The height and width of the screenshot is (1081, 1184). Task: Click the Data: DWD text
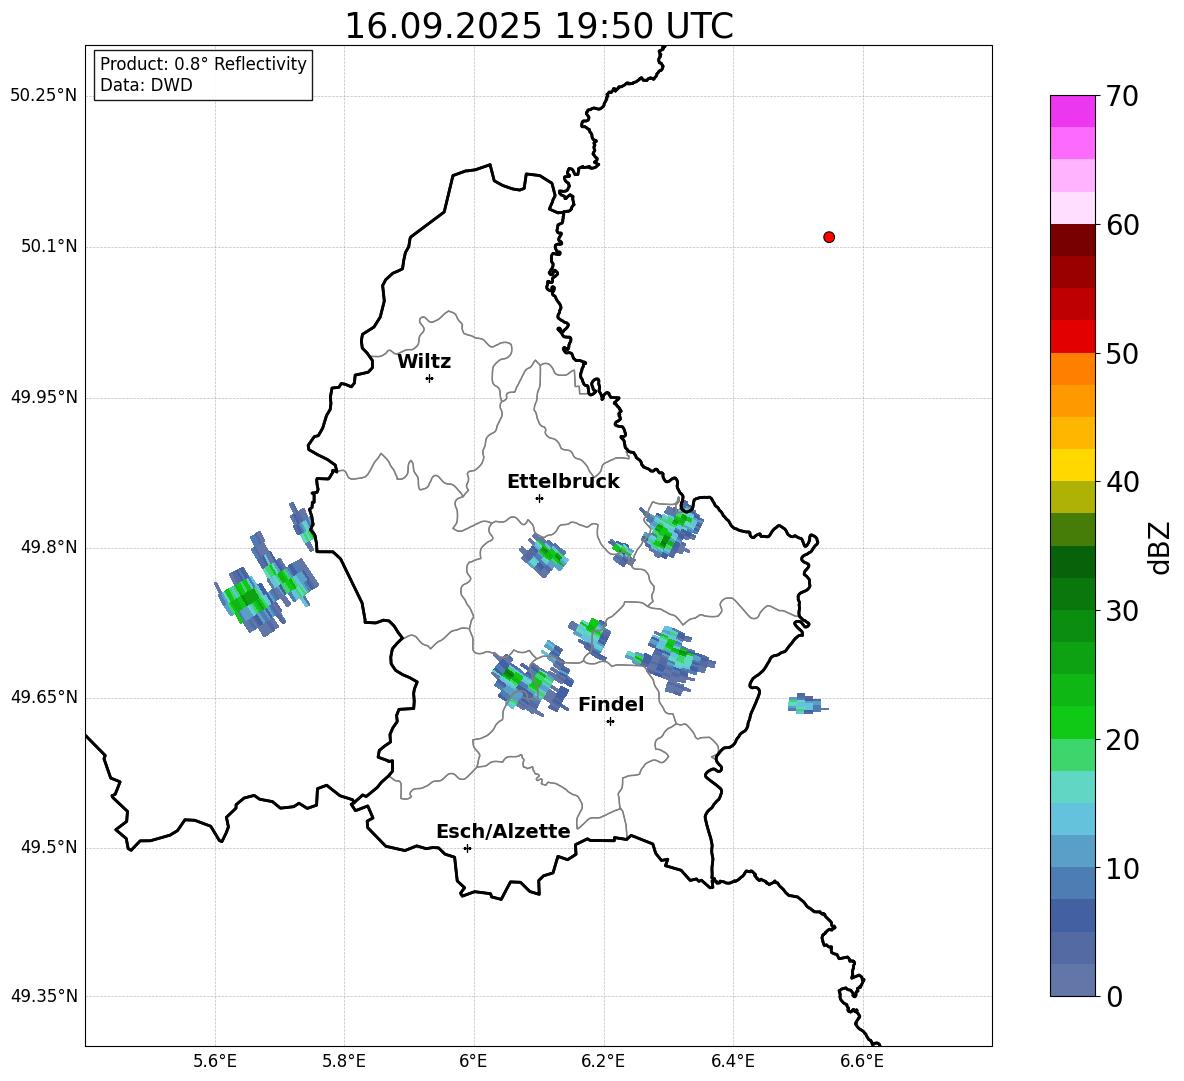[146, 85]
